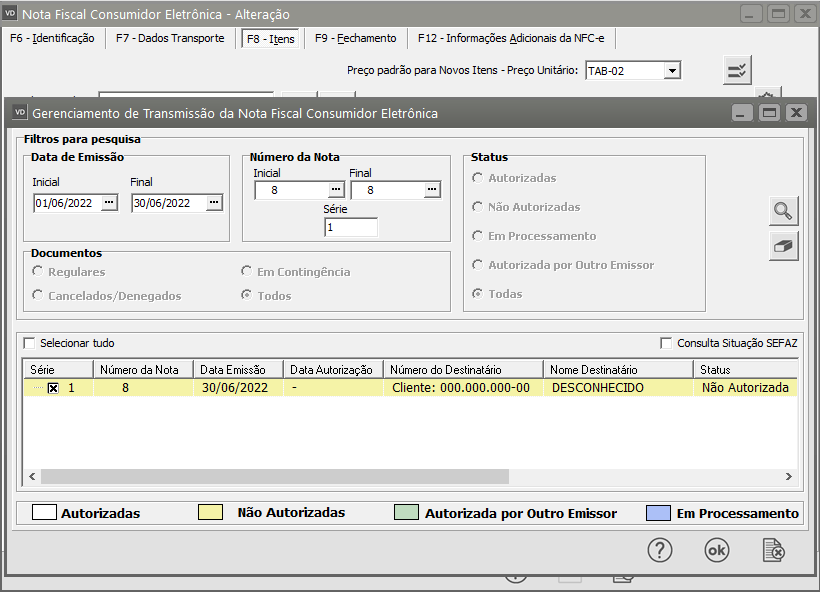Viewport: 820px width, 592px height.
Task: Sort by Data Emissão column header
Action: tap(238, 370)
